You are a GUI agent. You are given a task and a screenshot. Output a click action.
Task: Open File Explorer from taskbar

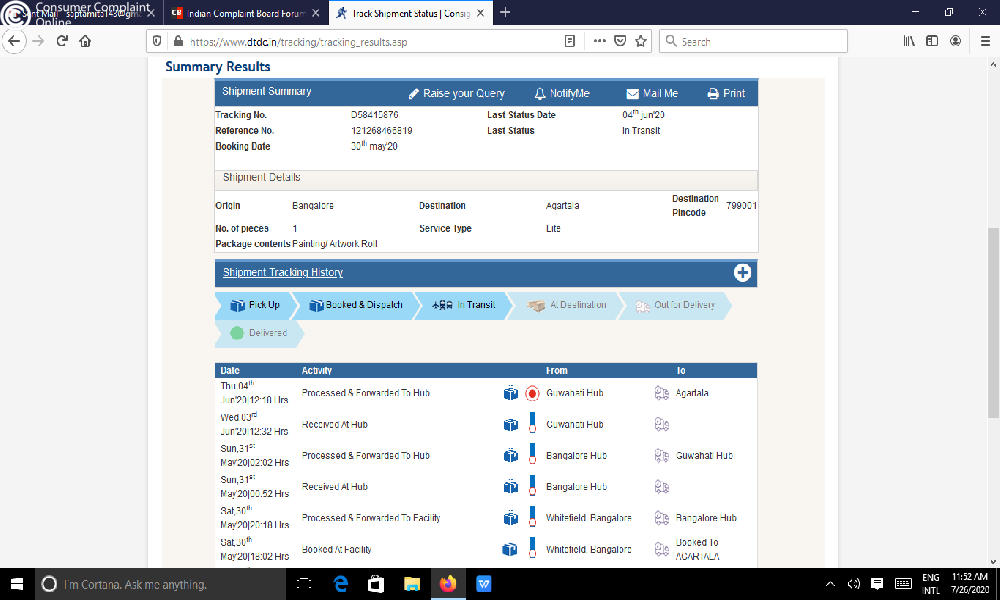tap(411, 583)
